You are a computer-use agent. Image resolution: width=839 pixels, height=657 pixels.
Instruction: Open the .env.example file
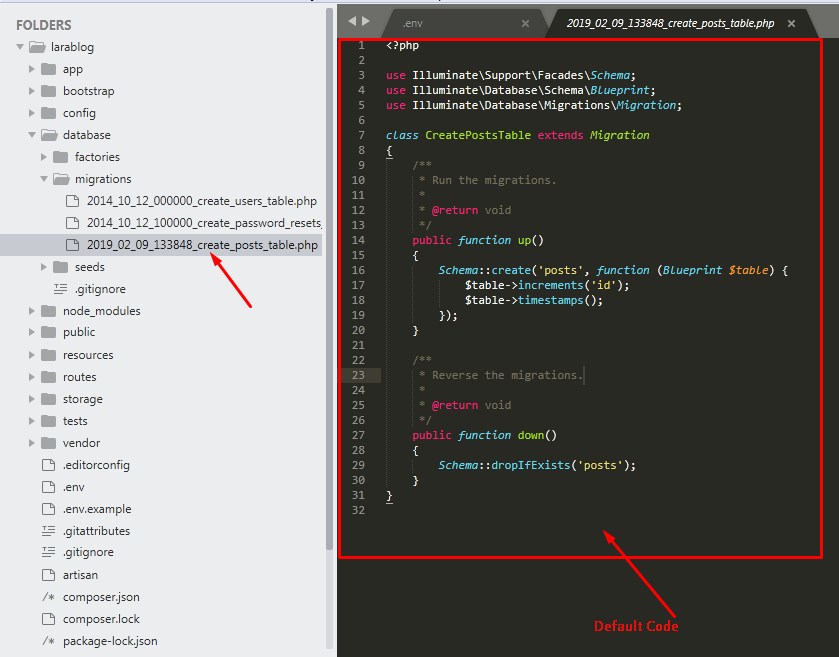(x=97, y=509)
